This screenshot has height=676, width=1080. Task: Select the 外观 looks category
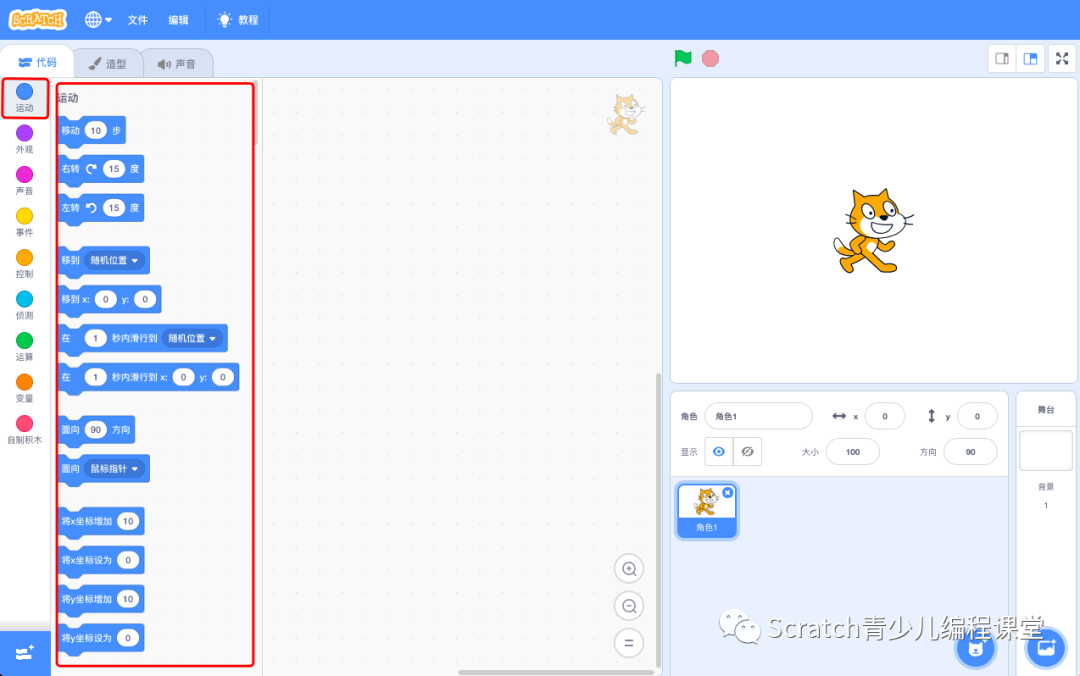[24, 139]
